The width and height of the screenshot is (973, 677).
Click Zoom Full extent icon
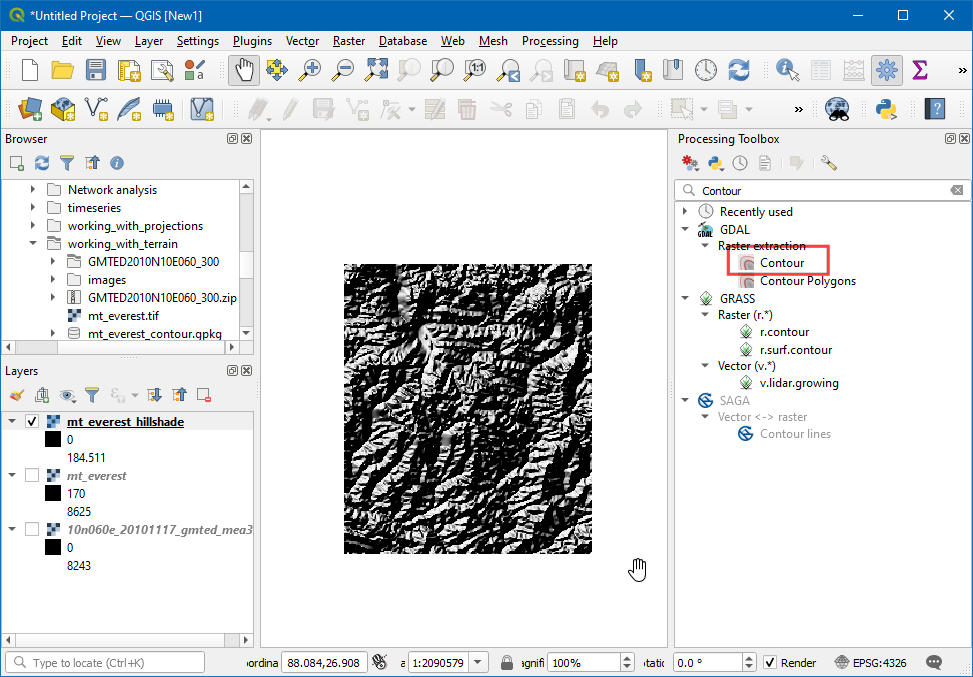[x=376, y=70]
